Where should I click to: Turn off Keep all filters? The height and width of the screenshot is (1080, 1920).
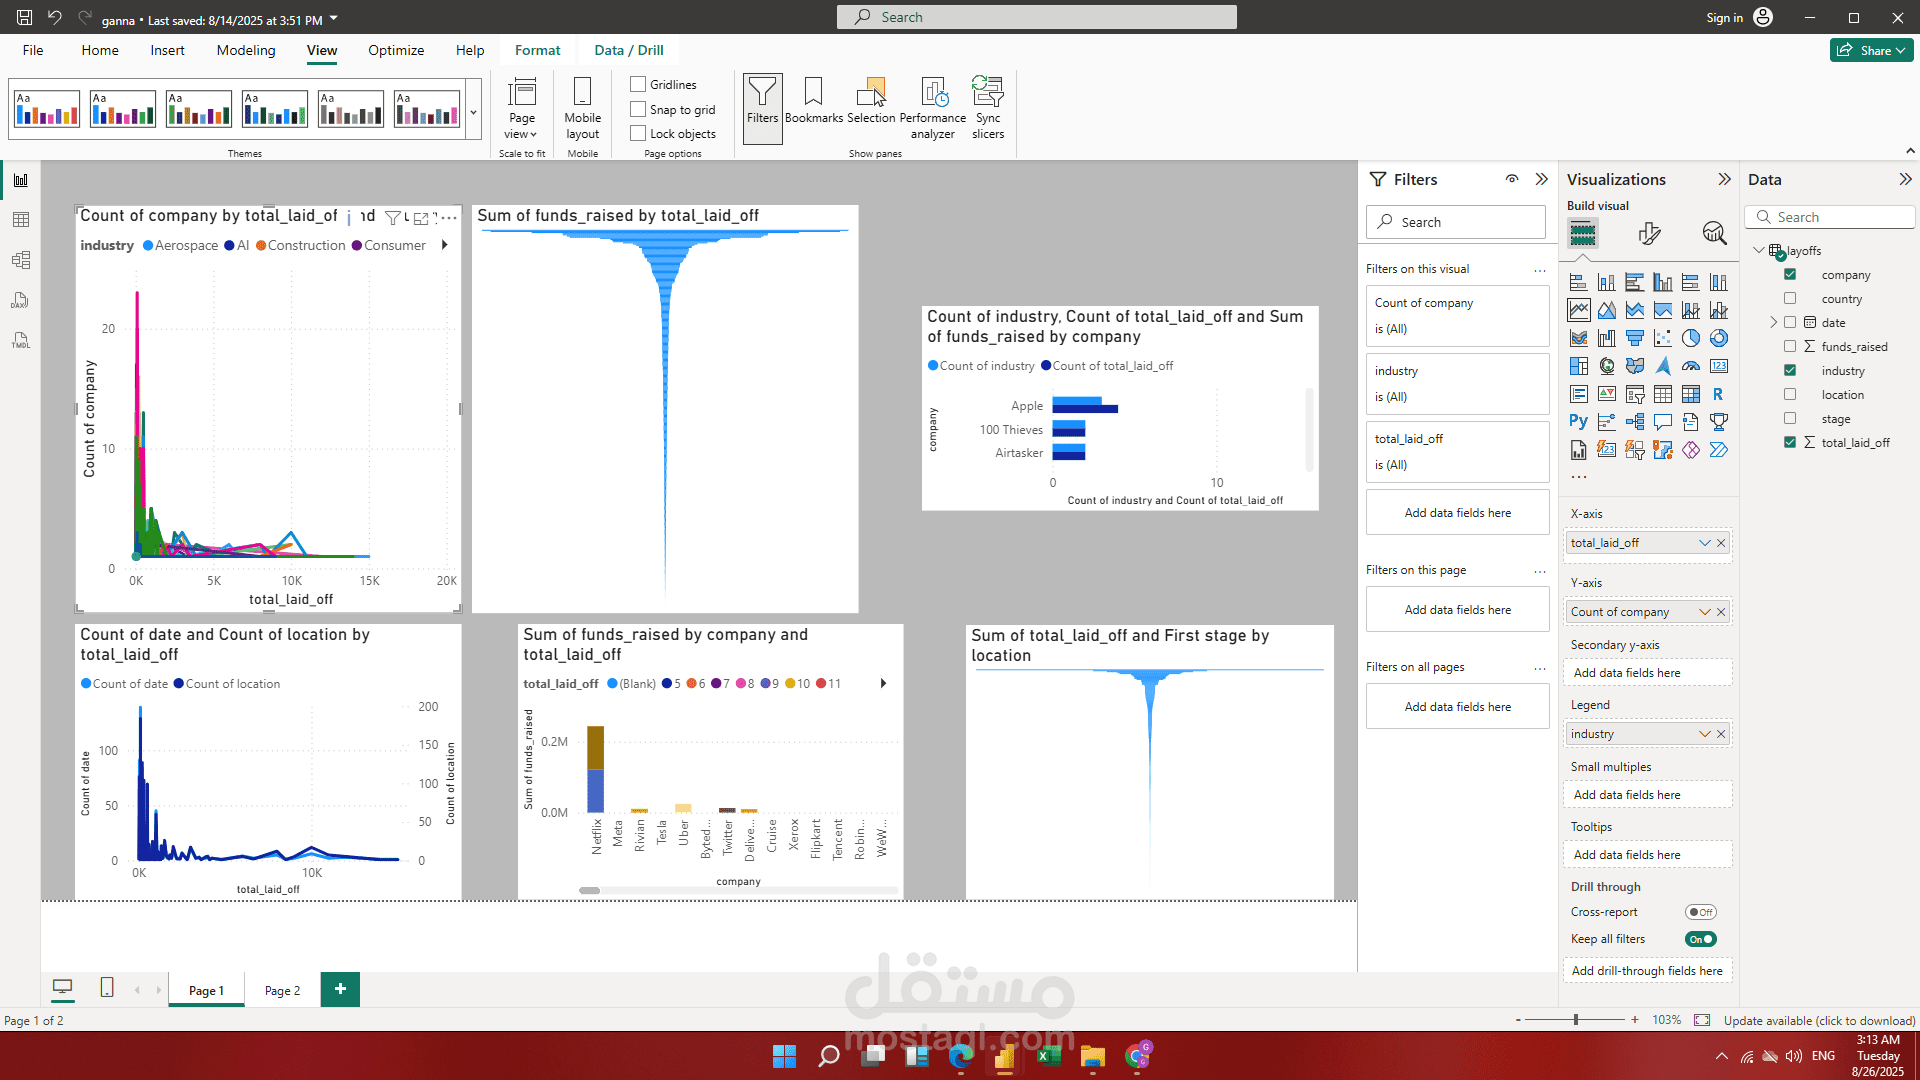coord(1700,939)
